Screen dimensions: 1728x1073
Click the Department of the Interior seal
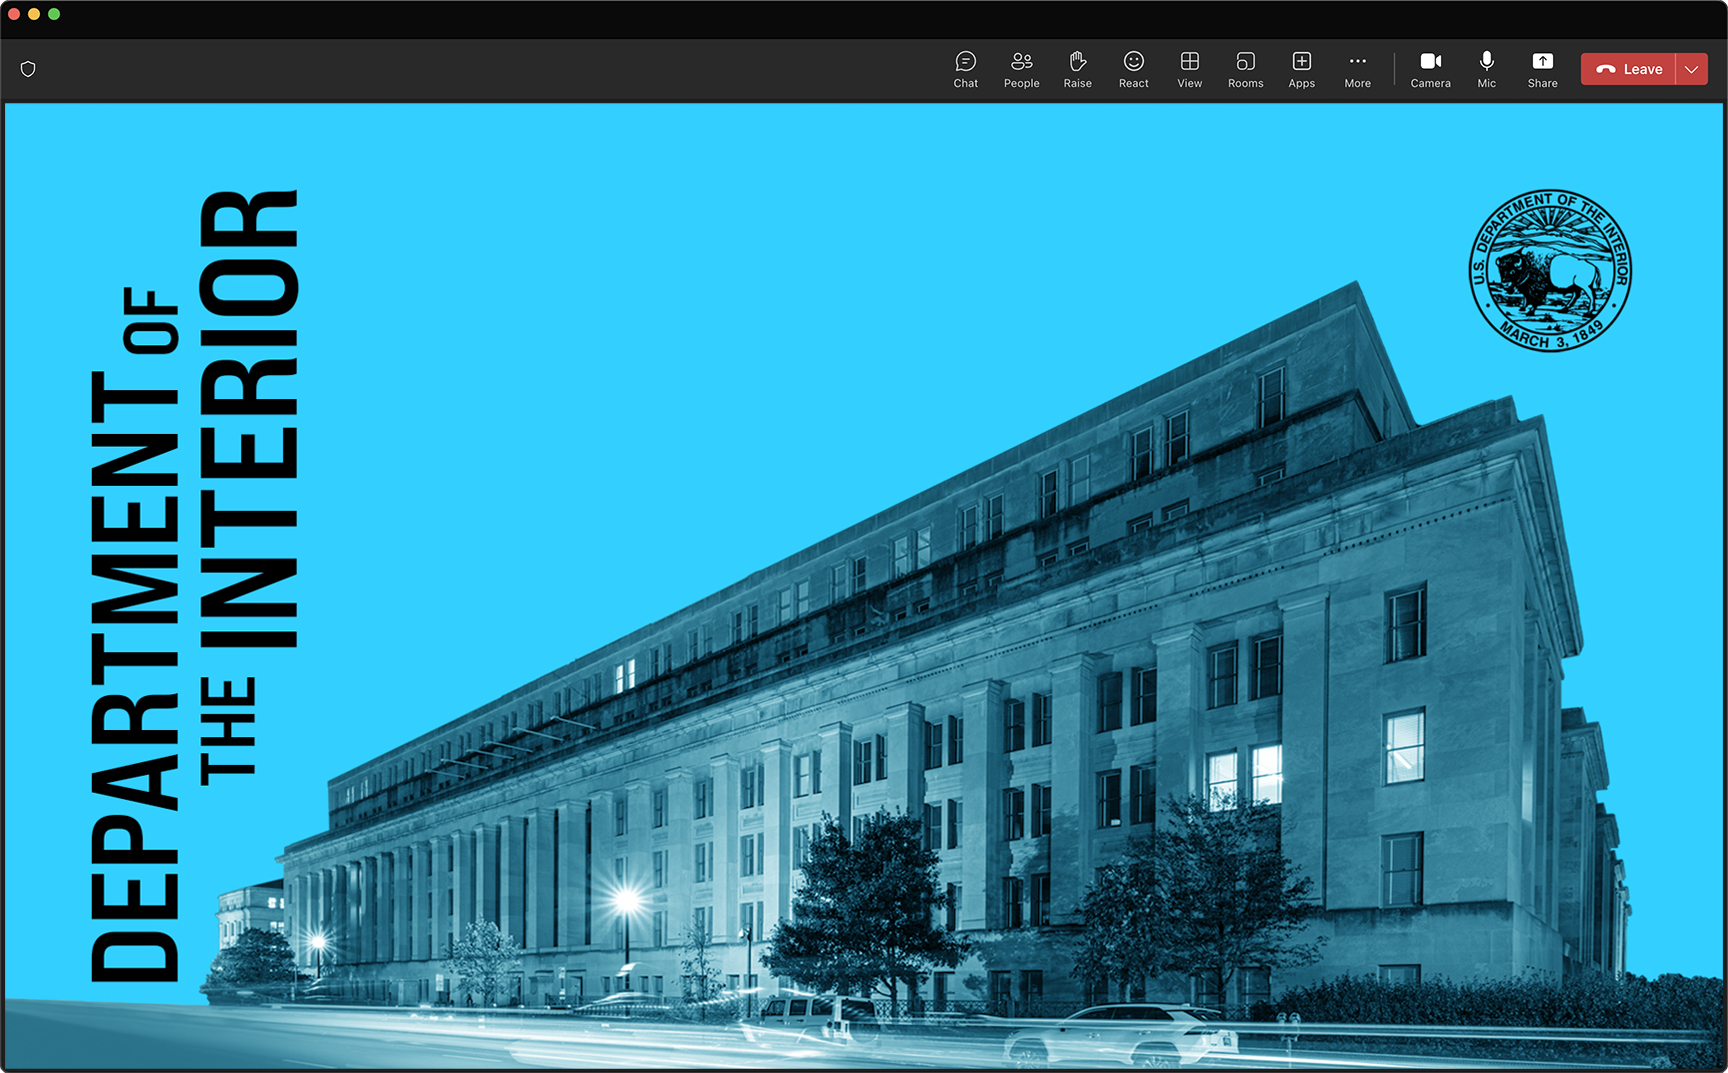tap(1549, 270)
